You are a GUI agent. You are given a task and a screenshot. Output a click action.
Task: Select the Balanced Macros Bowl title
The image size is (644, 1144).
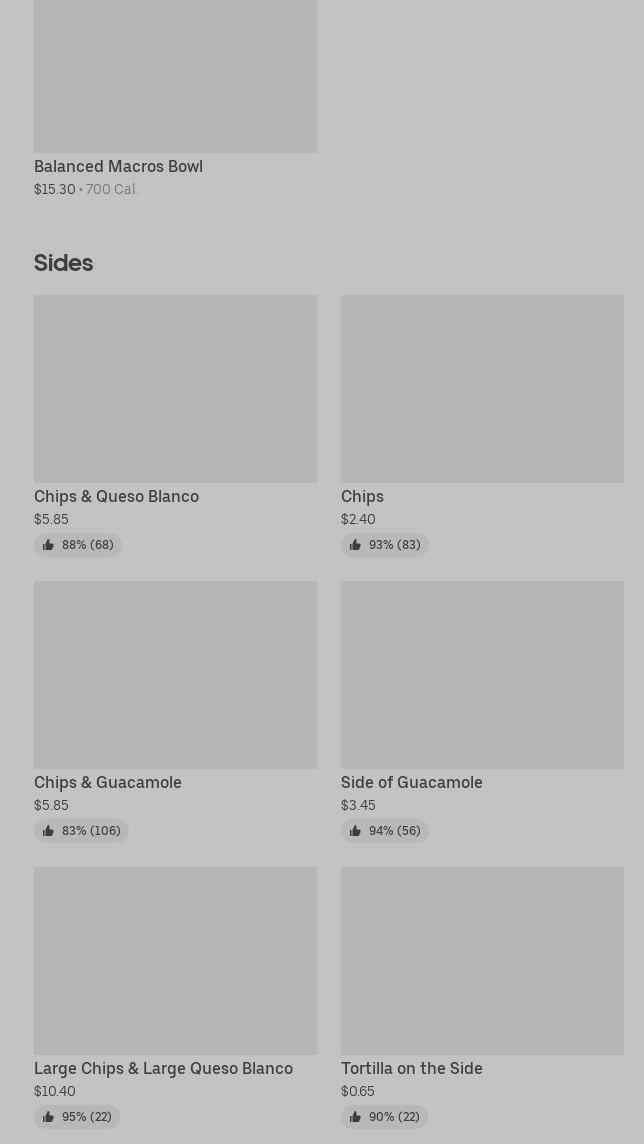point(118,167)
